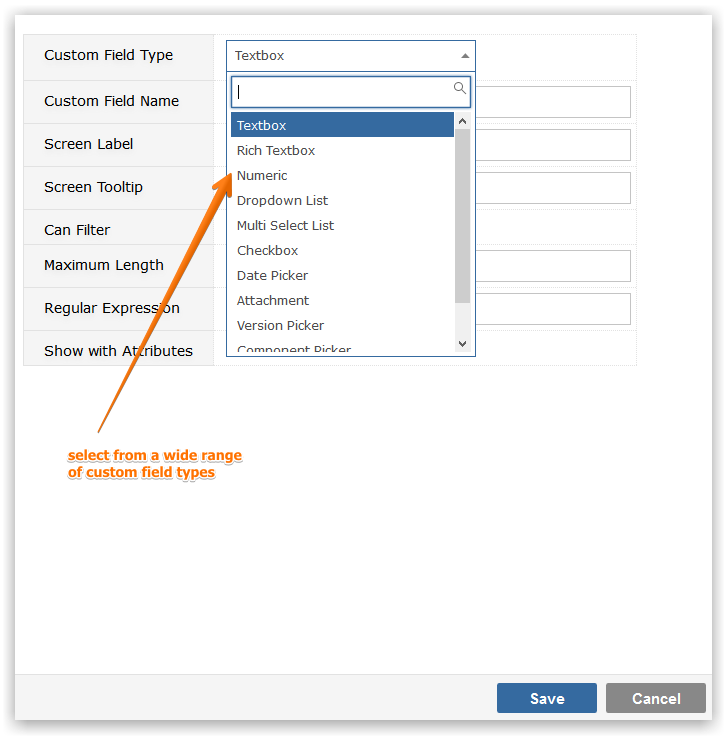Click the search magnifier icon in dropdown

point(459,88)
